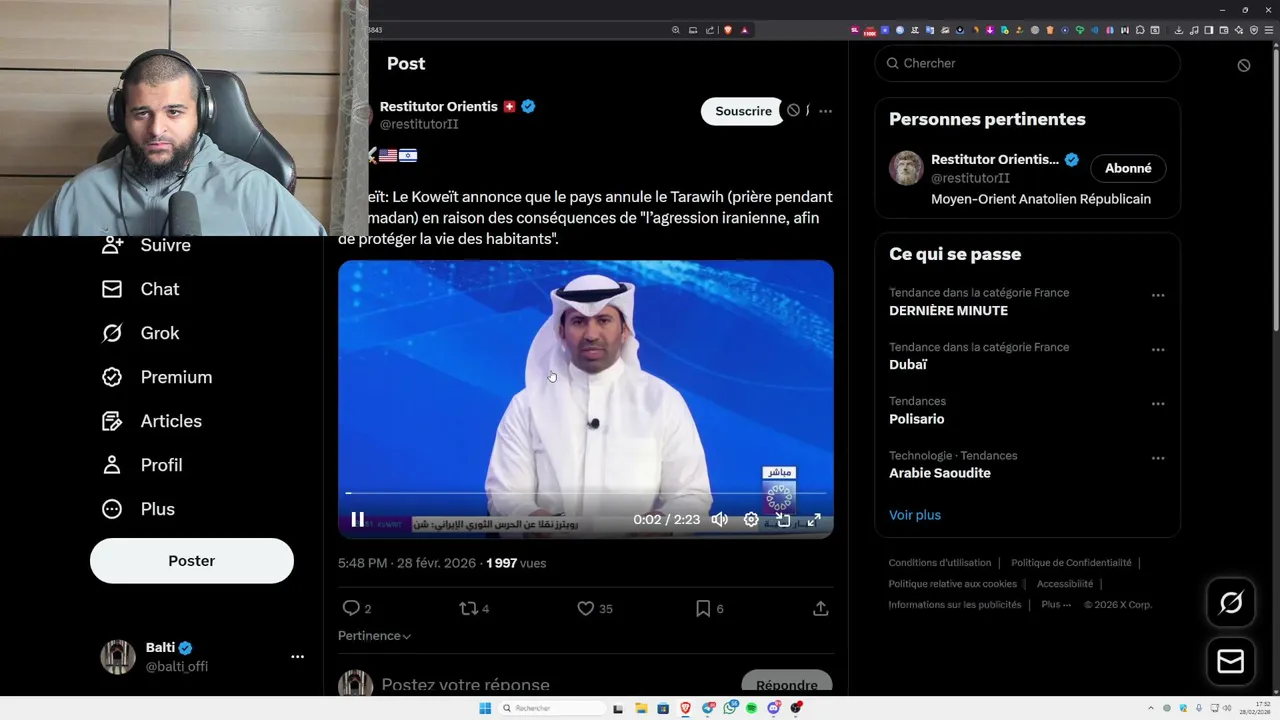Click the Brave shields lion icon
The height and width of the screenshot is (720, 1280).
click(728, 30)
